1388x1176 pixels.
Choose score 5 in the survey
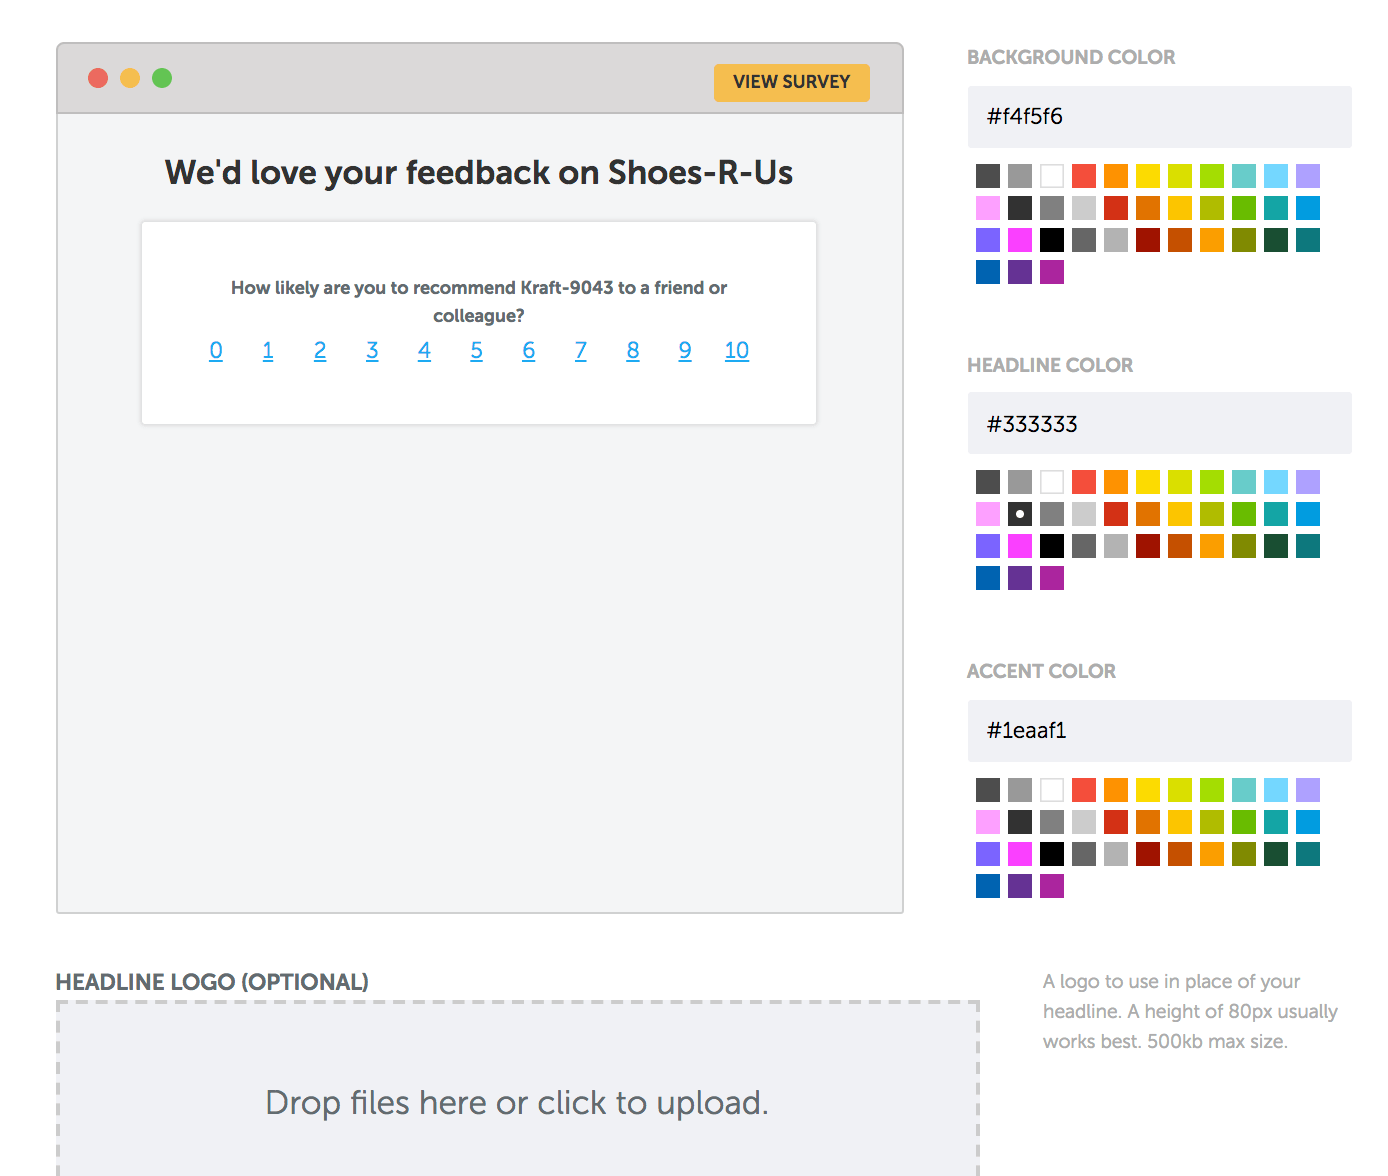coord(477,351)
